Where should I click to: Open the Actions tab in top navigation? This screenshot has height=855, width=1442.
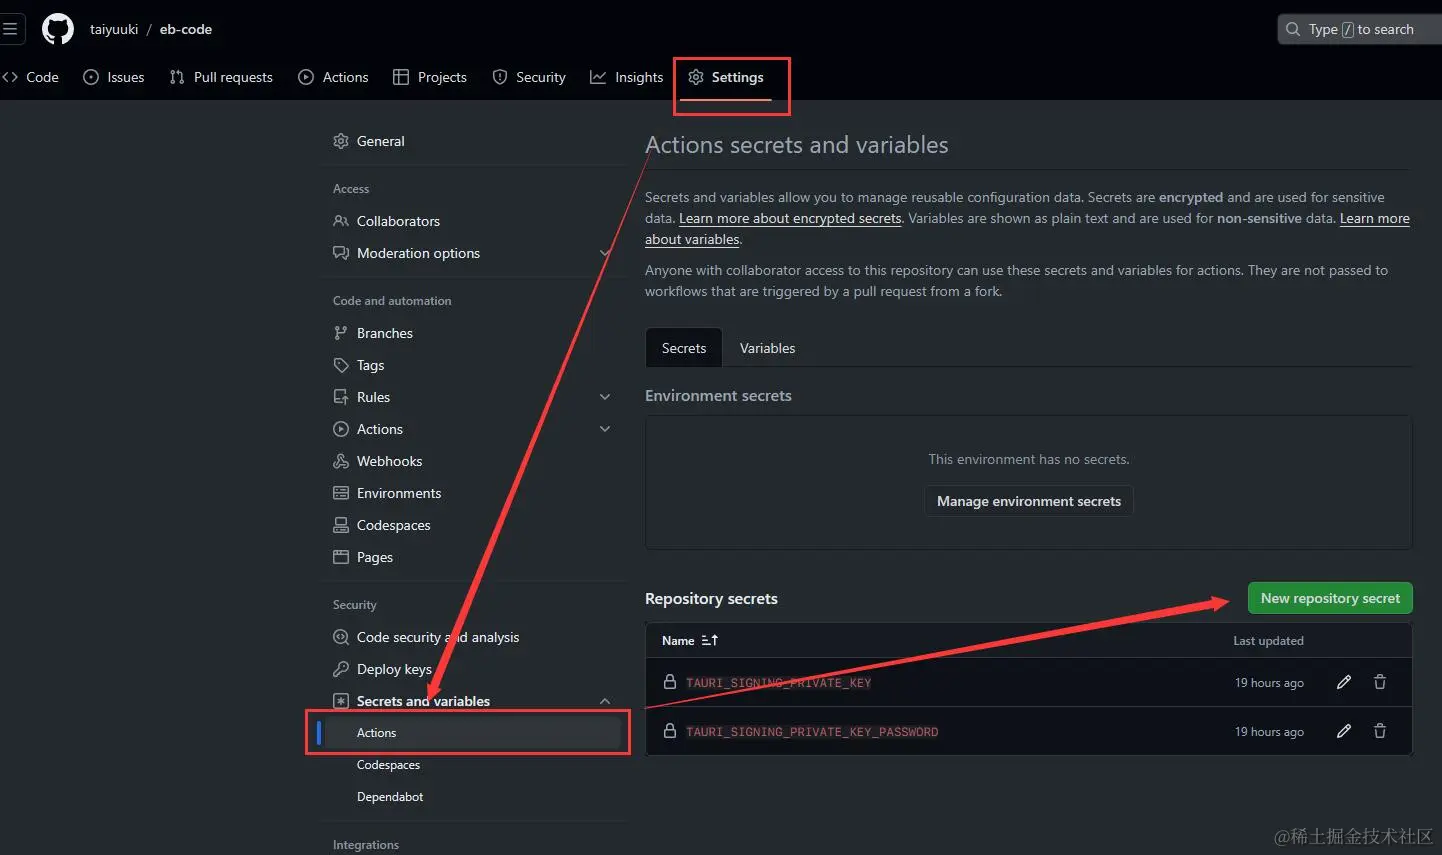click(334, 77)
